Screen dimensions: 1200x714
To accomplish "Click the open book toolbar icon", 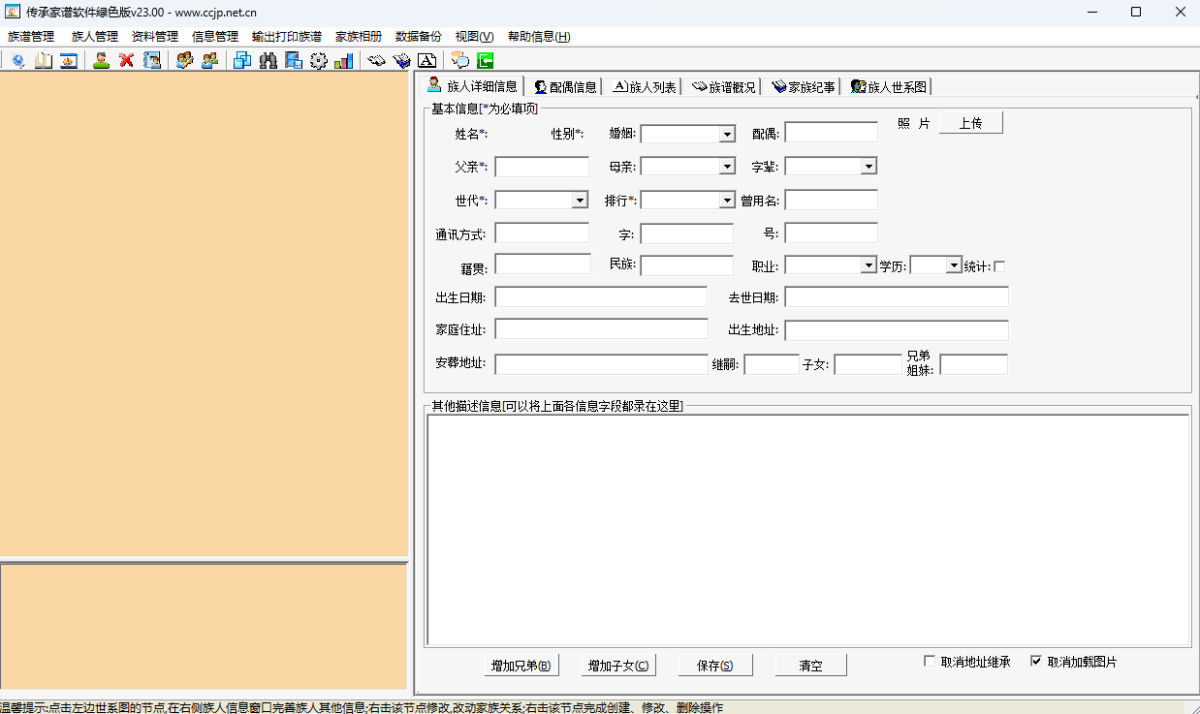I will tap(43, 61).
